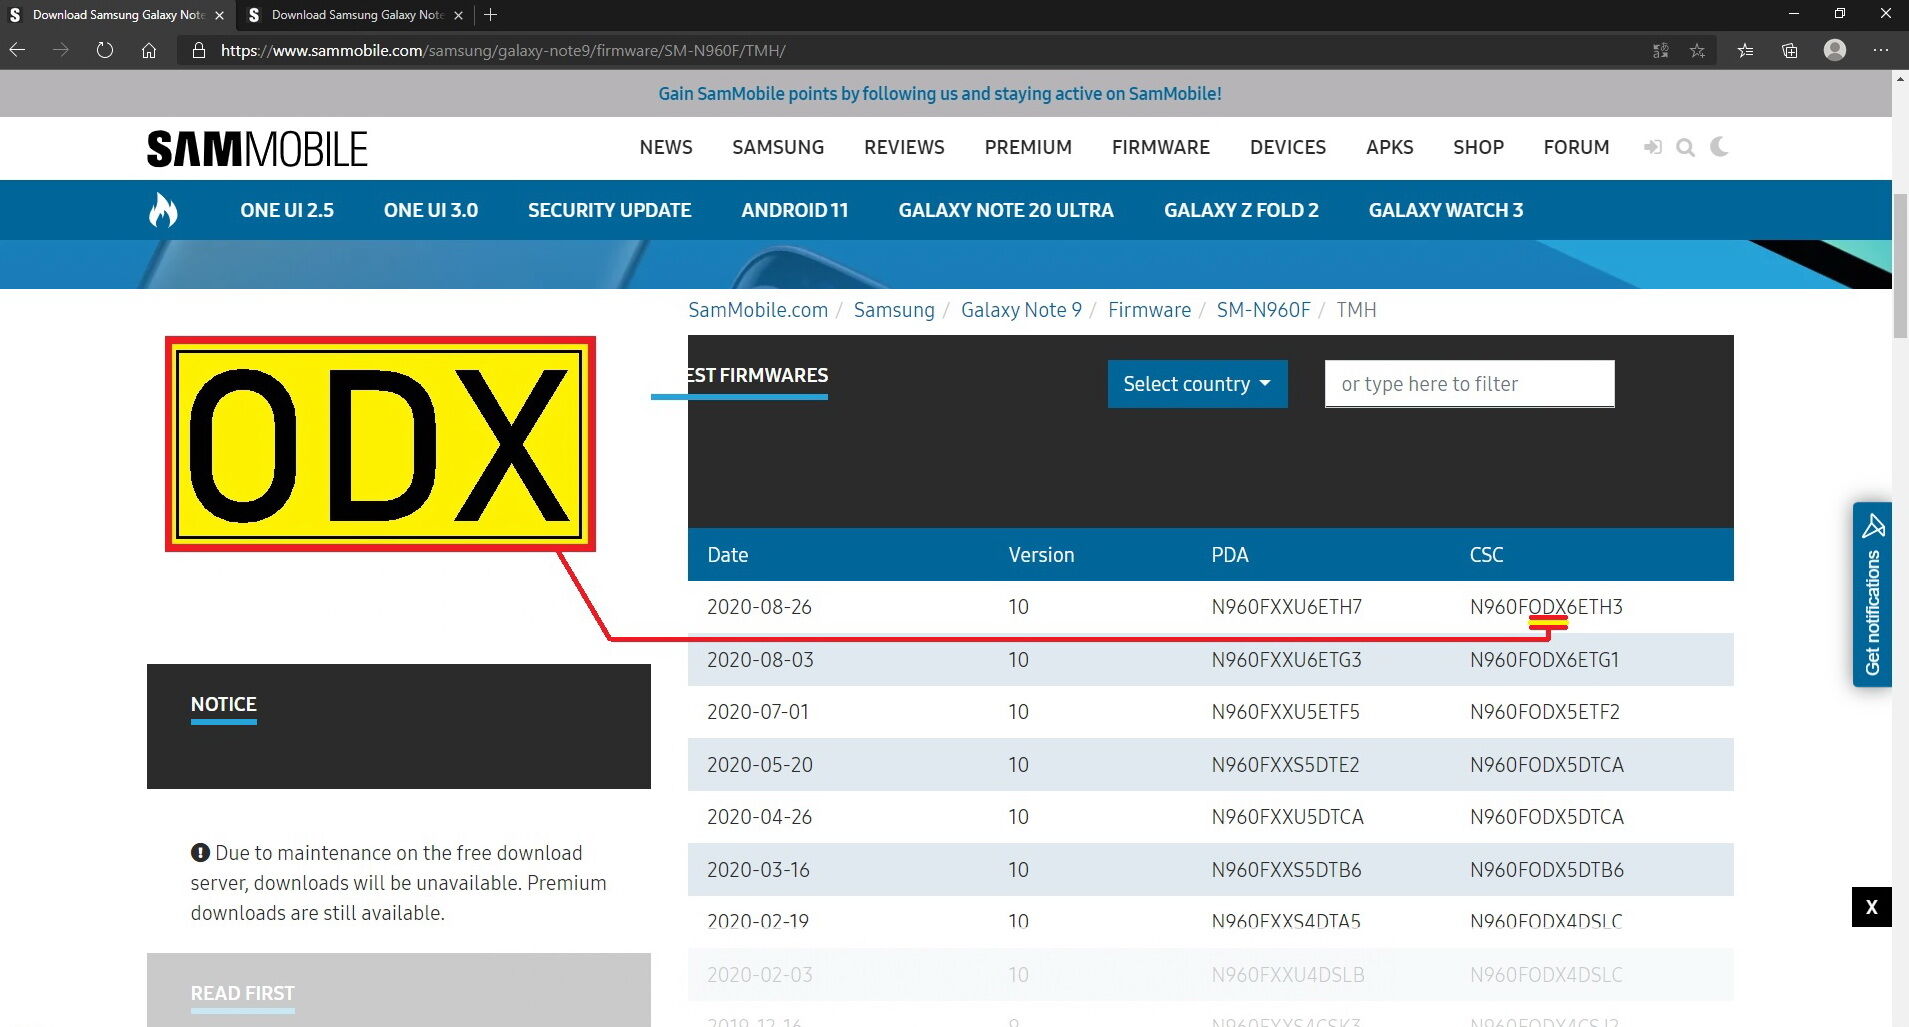Click the SamMobile.com breadcrumb
Viewport: 1909px width, 1027px height.
[758, 310]
